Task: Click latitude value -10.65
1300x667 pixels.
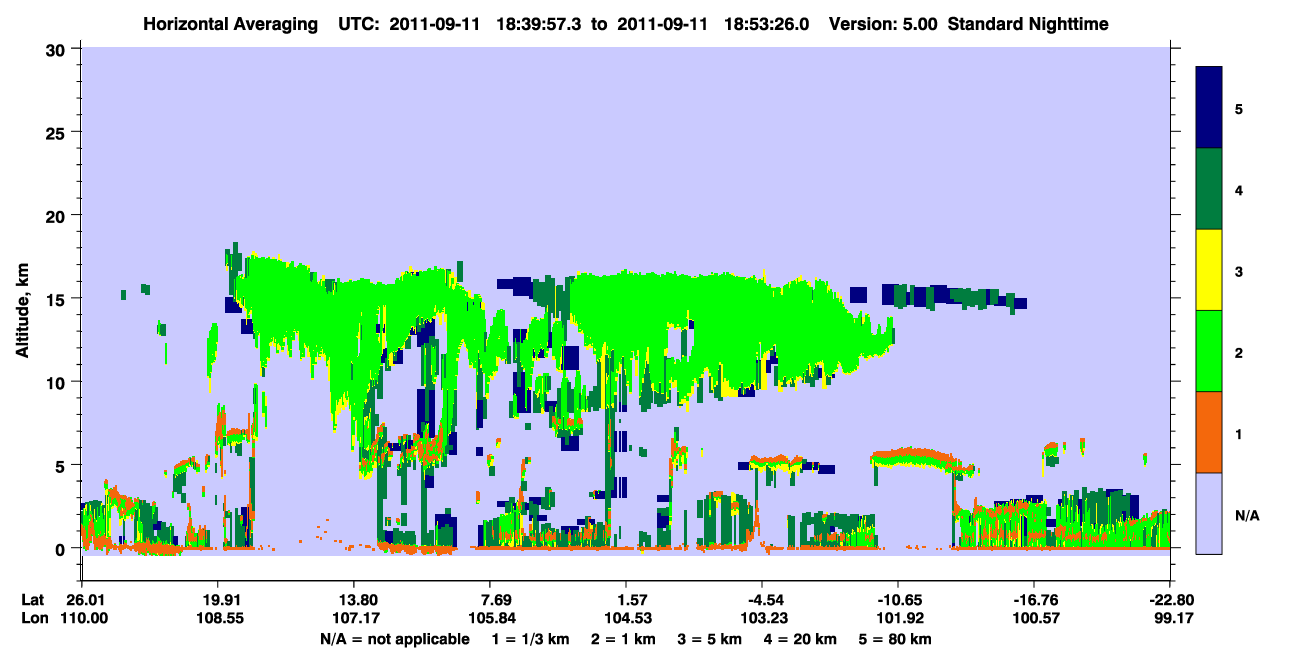Action: click(897, 600)
